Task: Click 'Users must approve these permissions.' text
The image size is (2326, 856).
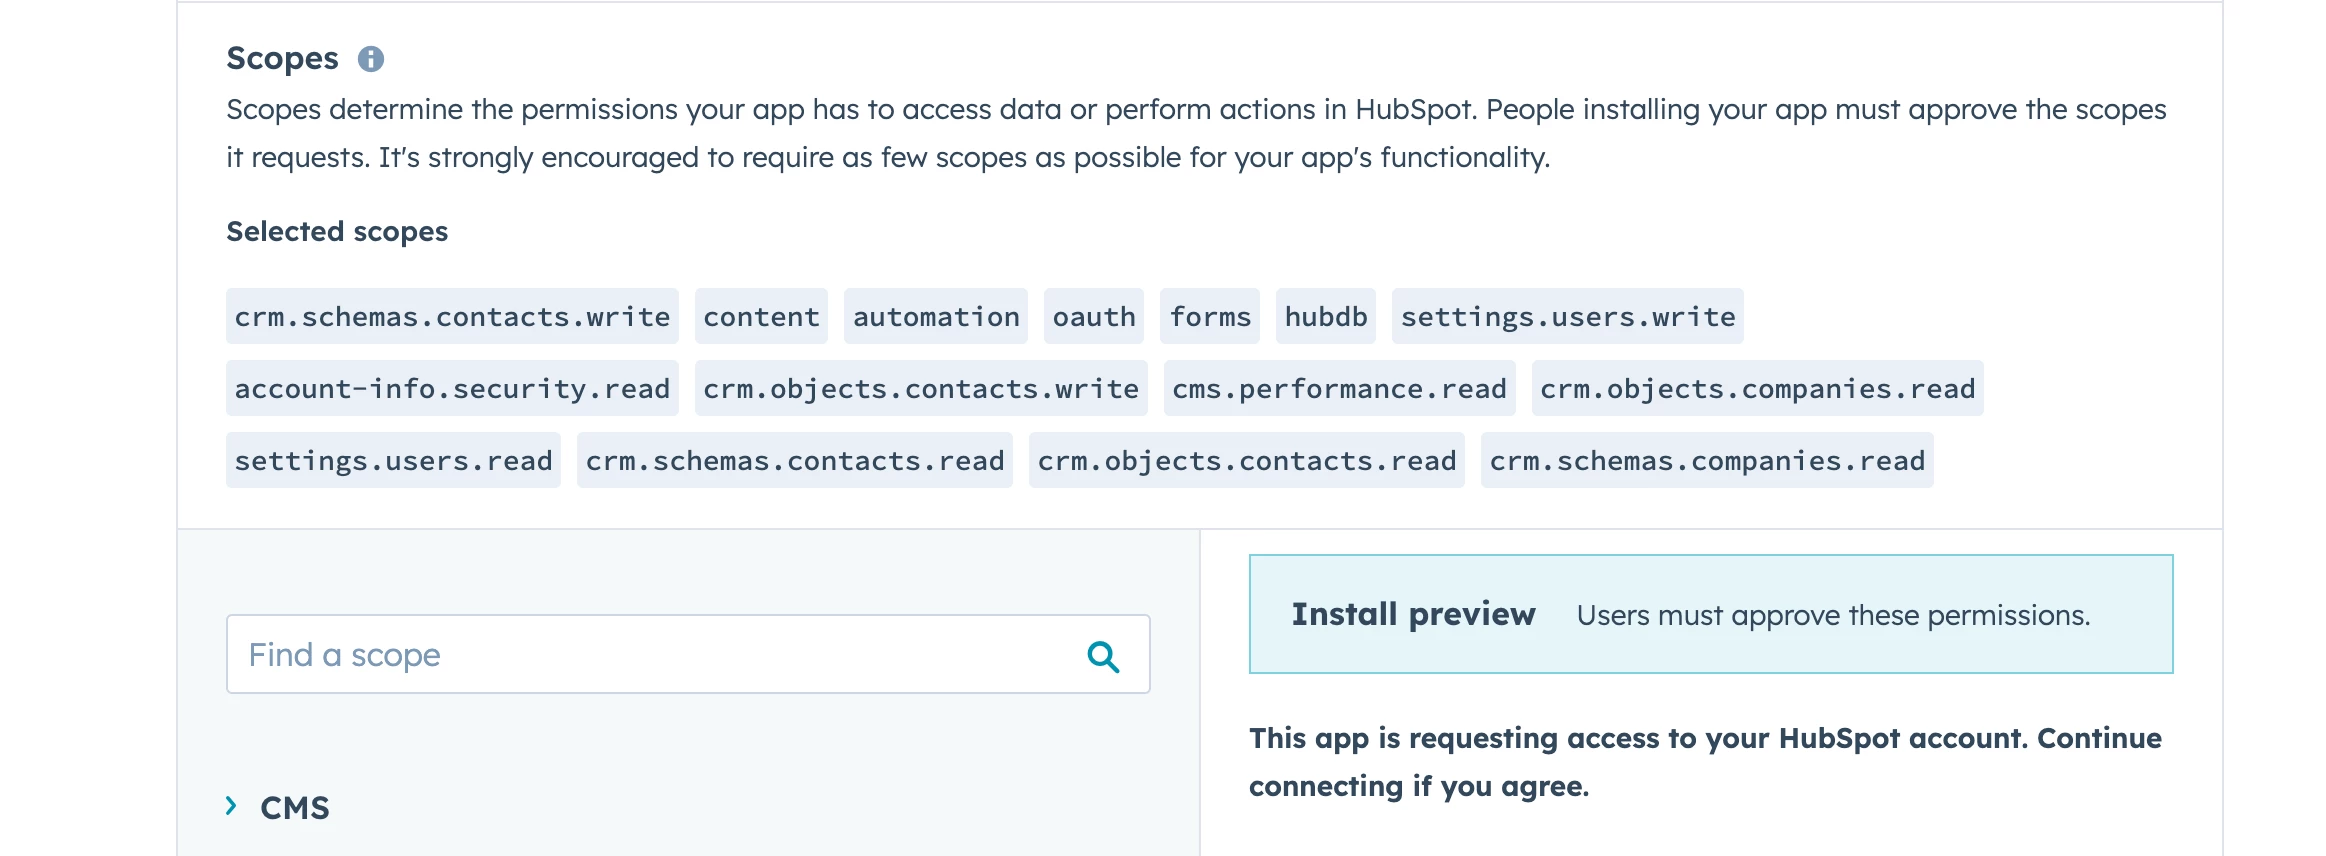Action: tap(1833, 615)
